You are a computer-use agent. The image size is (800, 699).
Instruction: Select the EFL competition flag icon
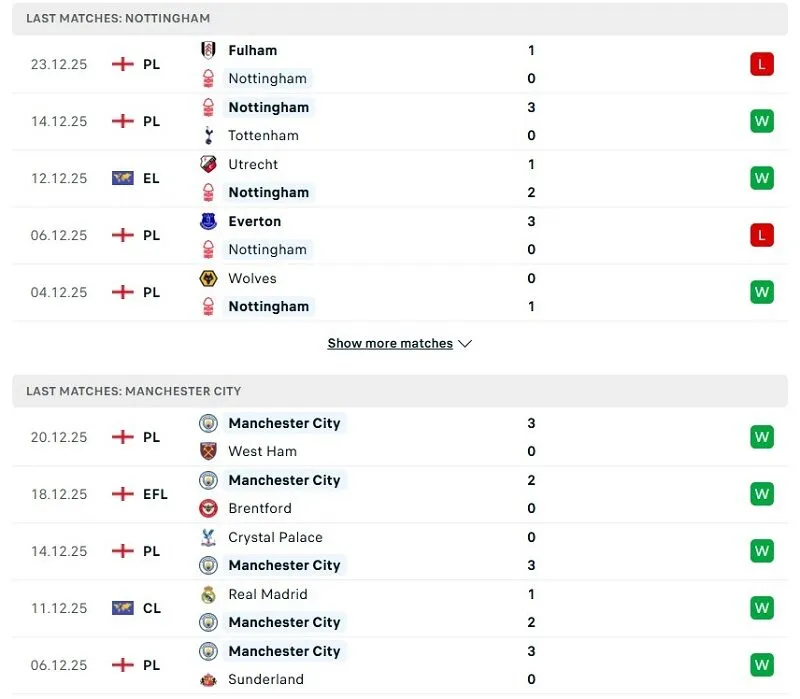[123, 494]
